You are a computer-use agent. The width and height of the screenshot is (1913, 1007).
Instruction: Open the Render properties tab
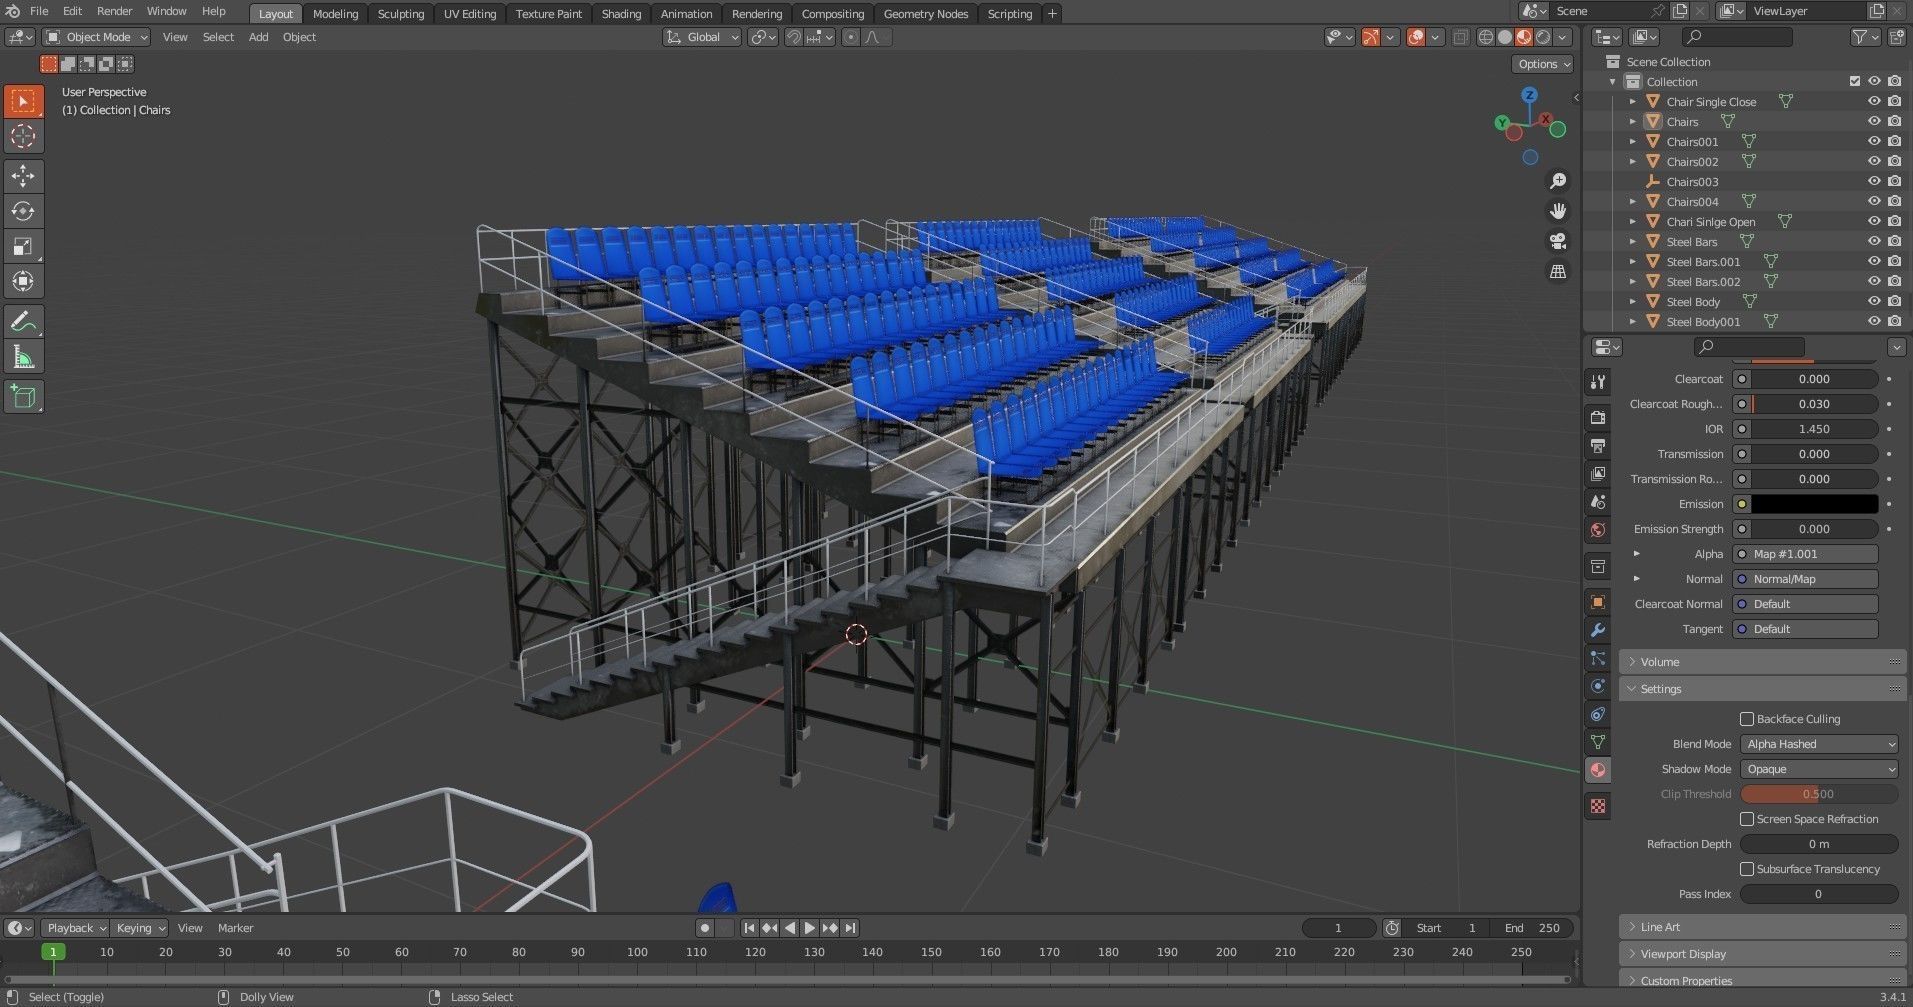1598,417
